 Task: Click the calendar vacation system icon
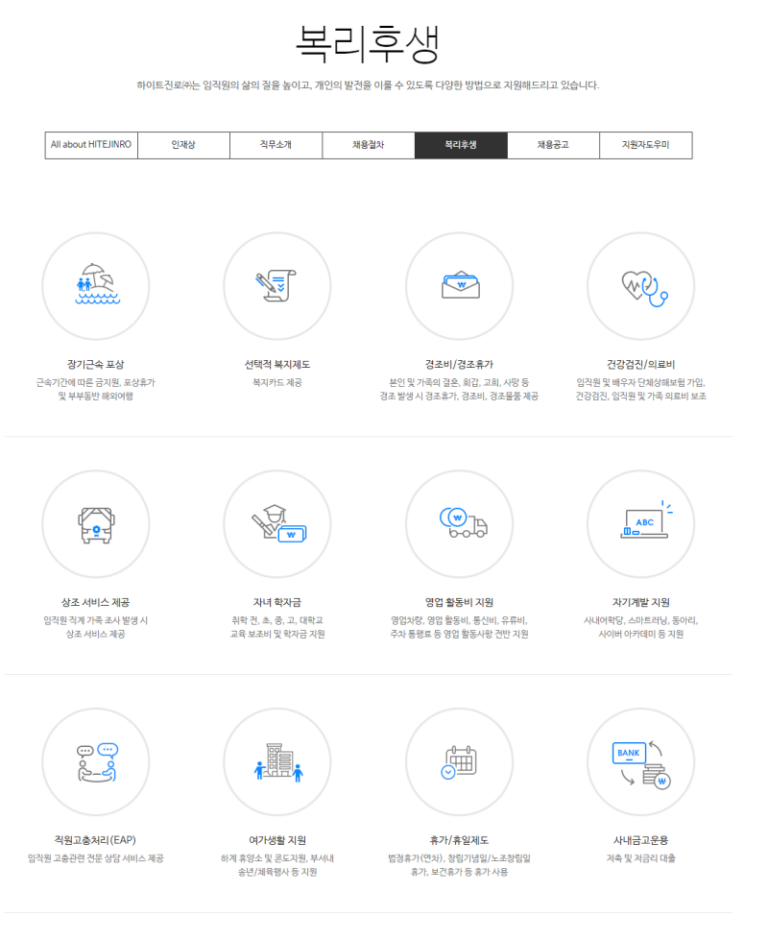pos(459,761)
